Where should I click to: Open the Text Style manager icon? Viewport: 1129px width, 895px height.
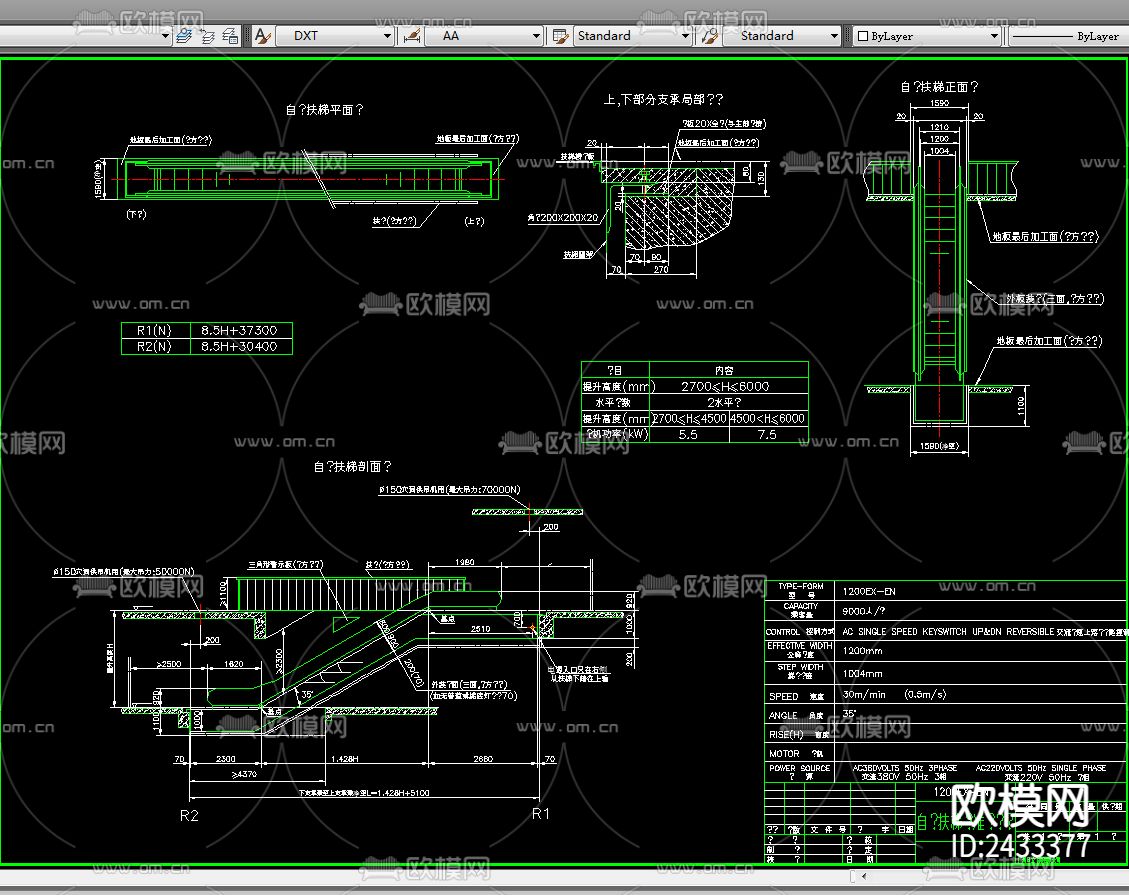coord(263,35)
